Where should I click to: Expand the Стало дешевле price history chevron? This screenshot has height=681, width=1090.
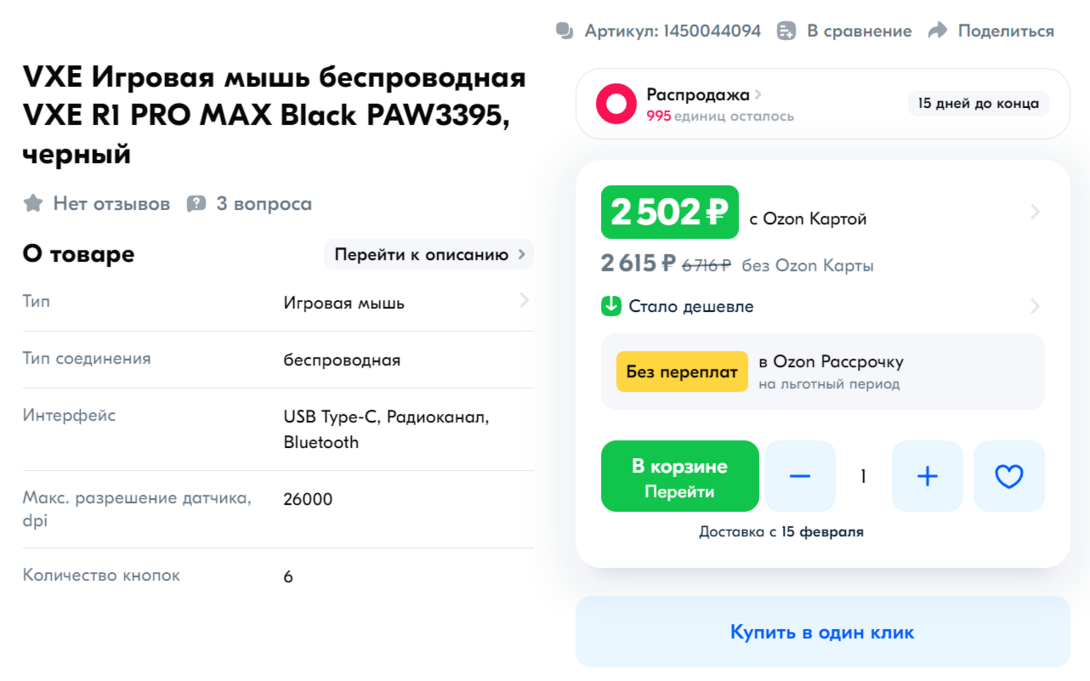(x=1035, y=306)
